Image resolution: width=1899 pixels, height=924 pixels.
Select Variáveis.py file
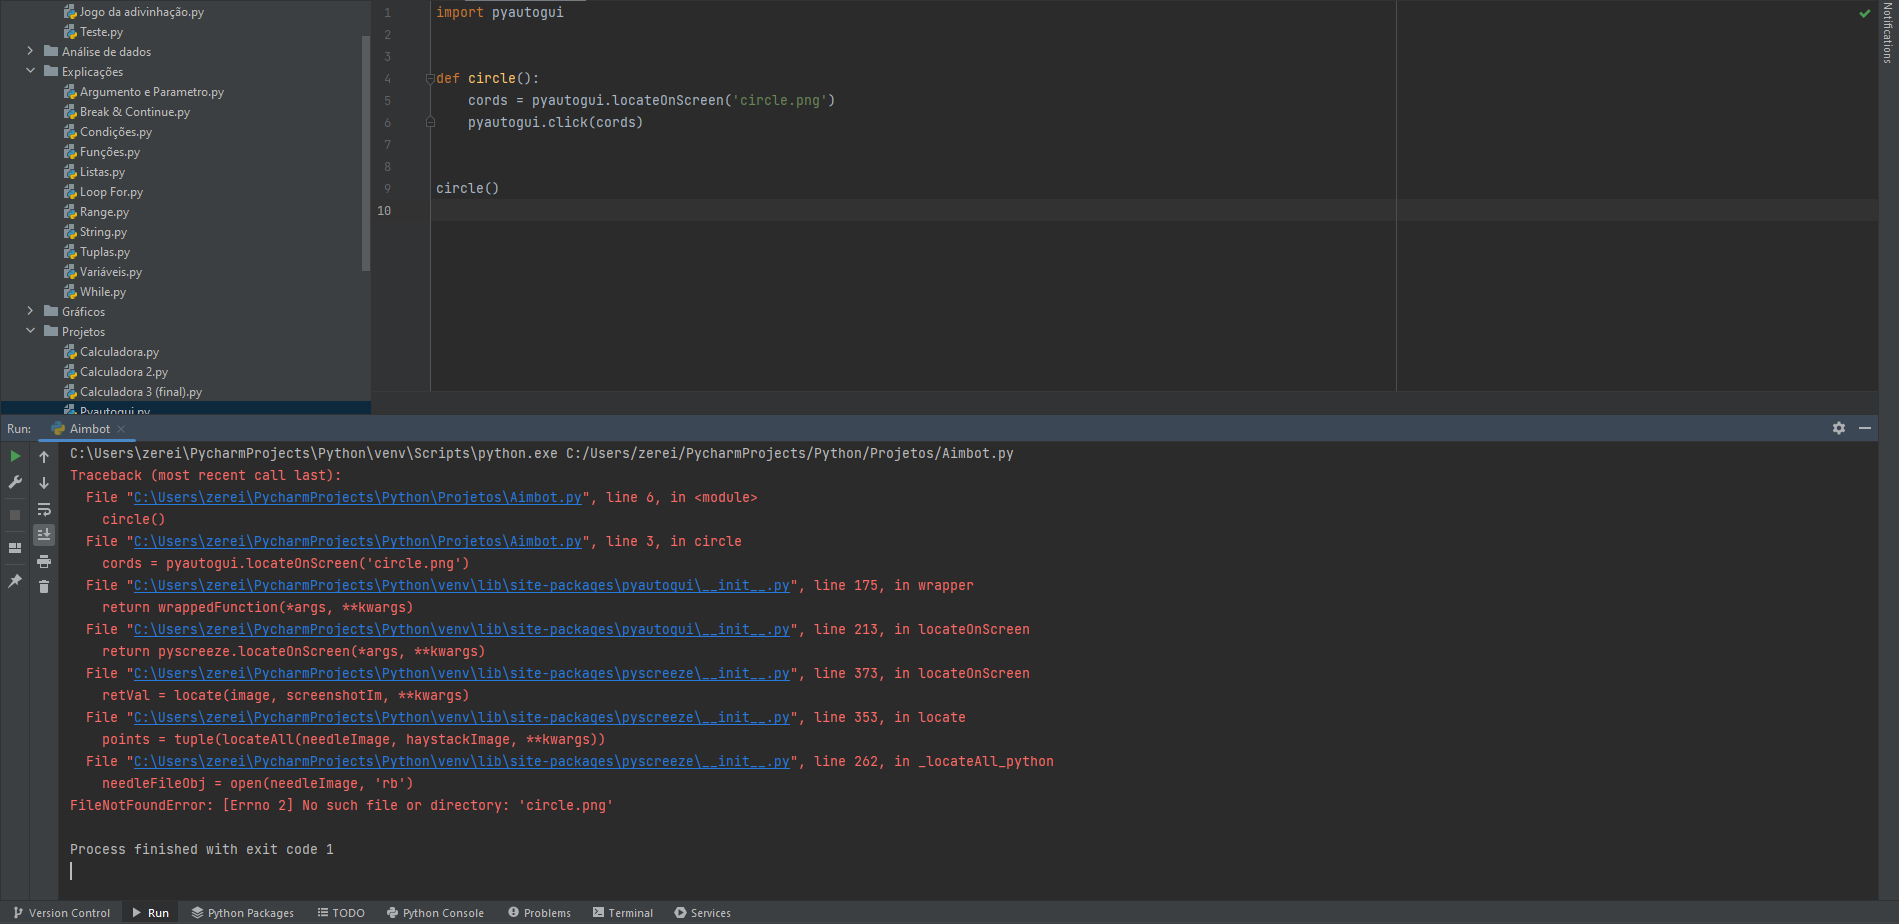coord(110,272)
